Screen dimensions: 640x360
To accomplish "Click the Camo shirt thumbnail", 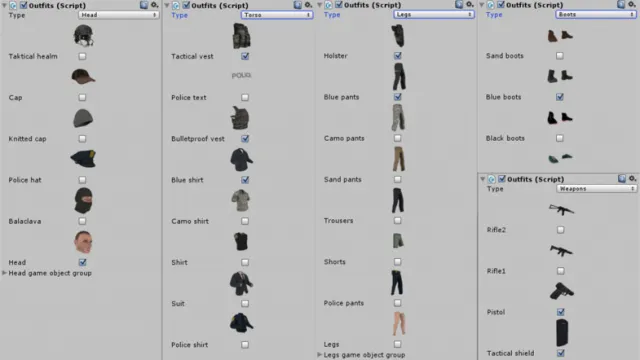I will click(x=241, y=200).
